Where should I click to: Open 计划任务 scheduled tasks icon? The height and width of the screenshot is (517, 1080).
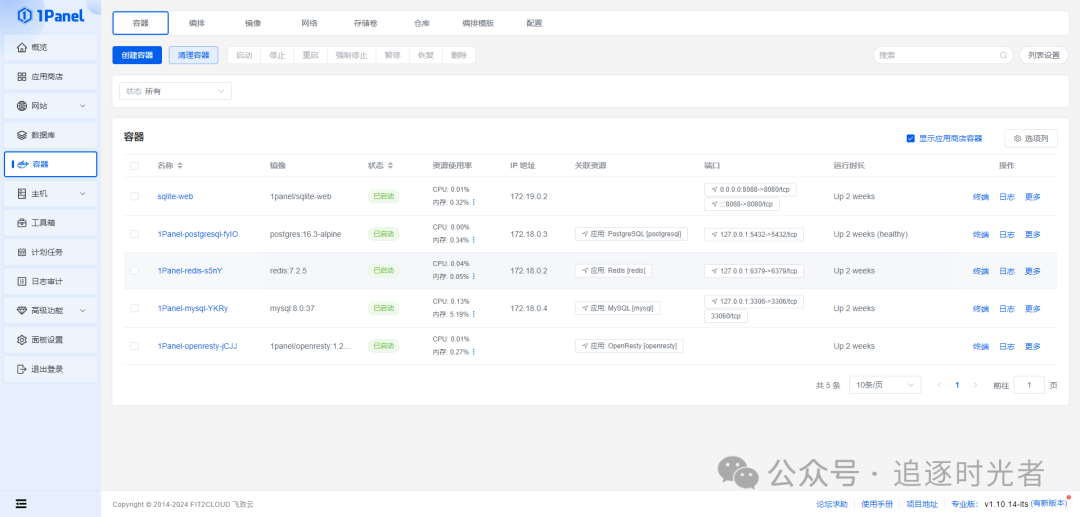22,251
